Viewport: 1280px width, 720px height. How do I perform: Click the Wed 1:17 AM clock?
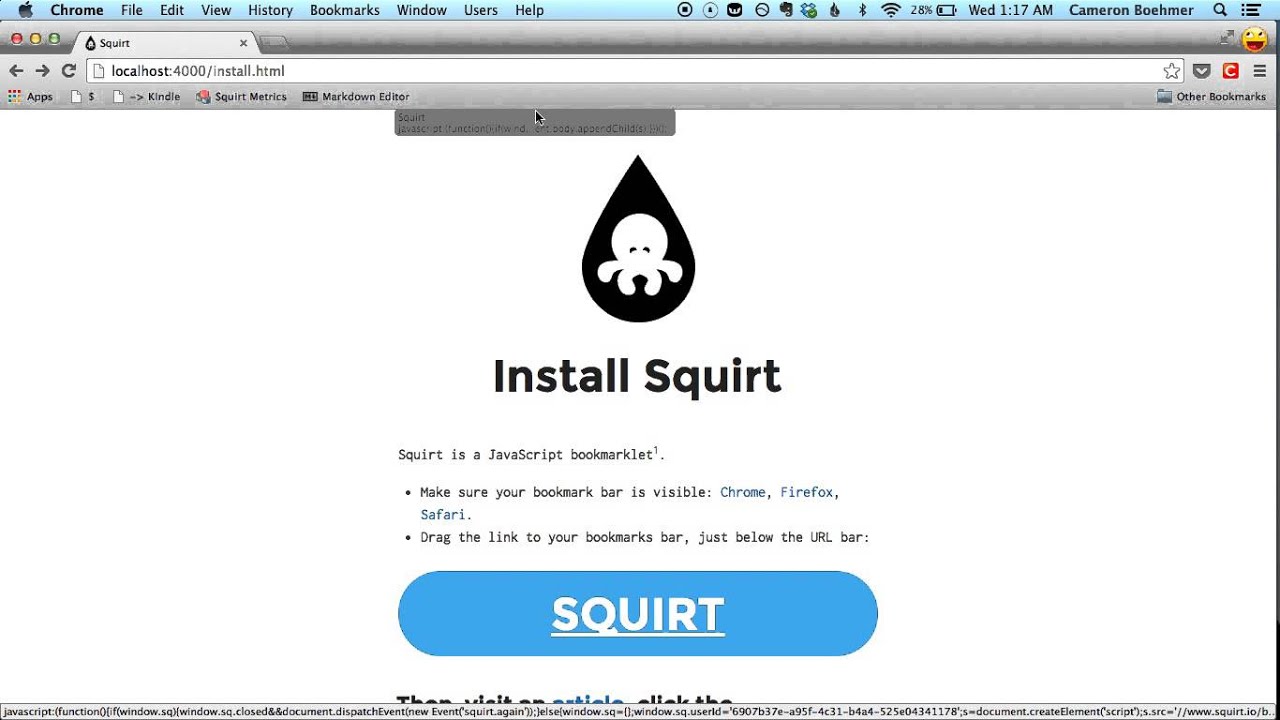tap(1010, 10)
